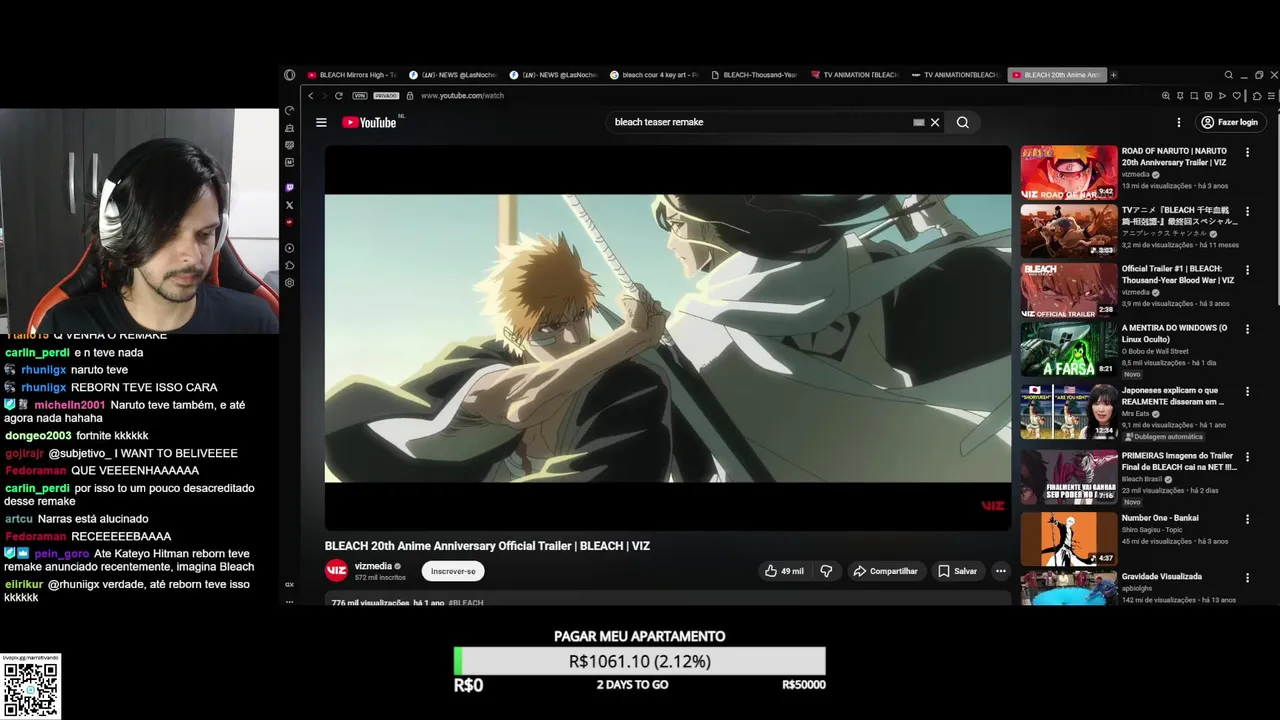
Task: Like the video with thumbs-up 49 mil
Action: (x=785, y=571)
